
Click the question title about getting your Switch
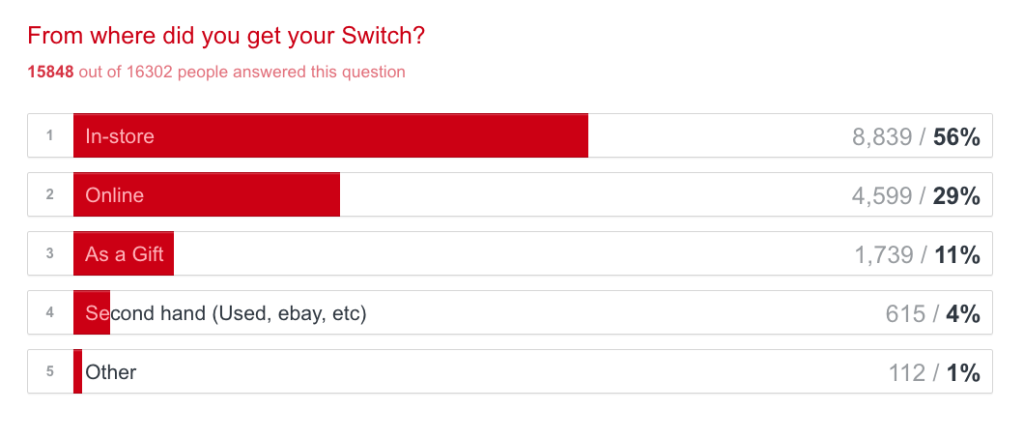[226, 36]
